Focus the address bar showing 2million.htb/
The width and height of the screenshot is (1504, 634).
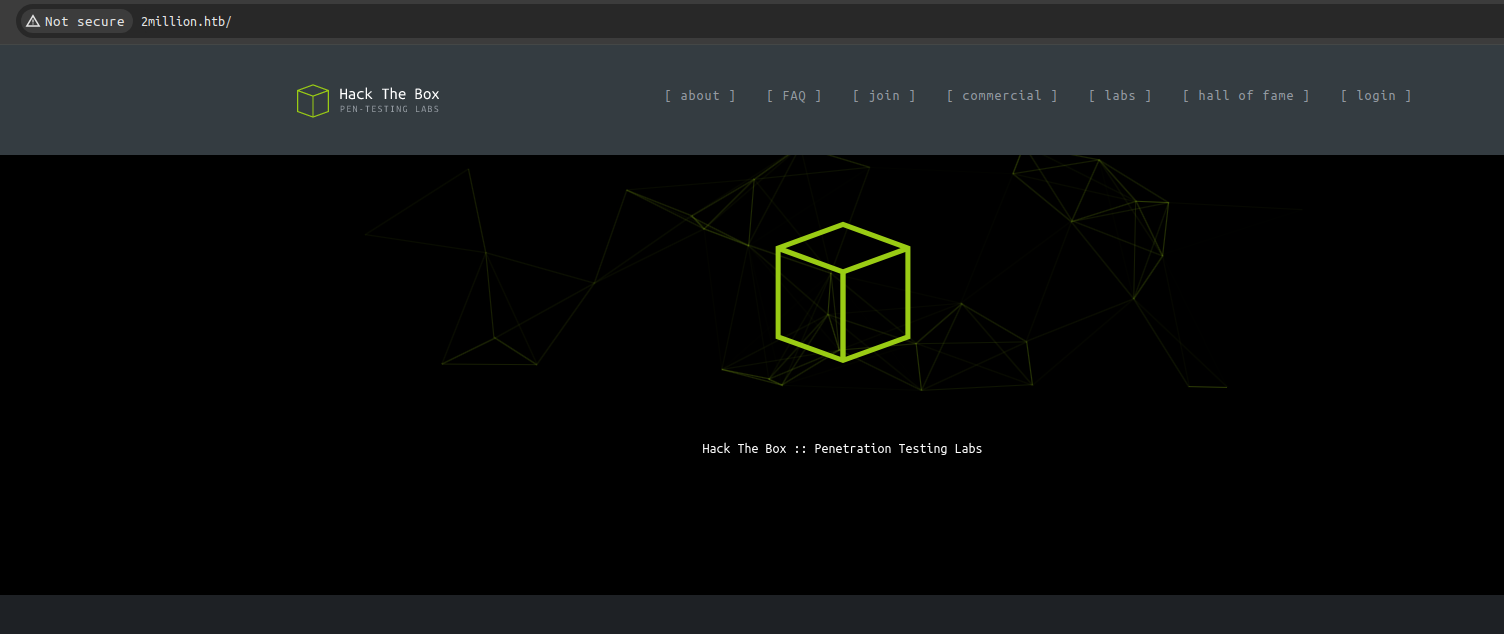pos(186,21)
